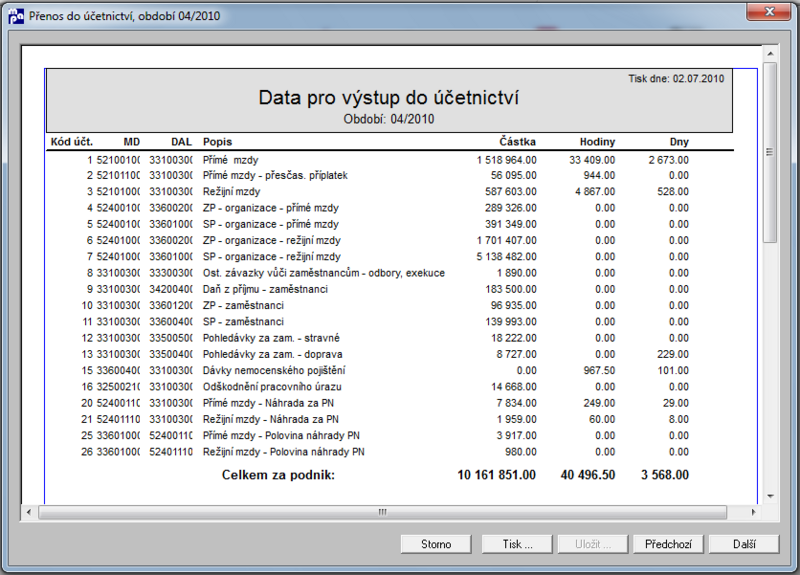Click 'ZP - zaměstnanci' row text
The width and height of the screenshot is (800, 575).
[x=243, y=306]
